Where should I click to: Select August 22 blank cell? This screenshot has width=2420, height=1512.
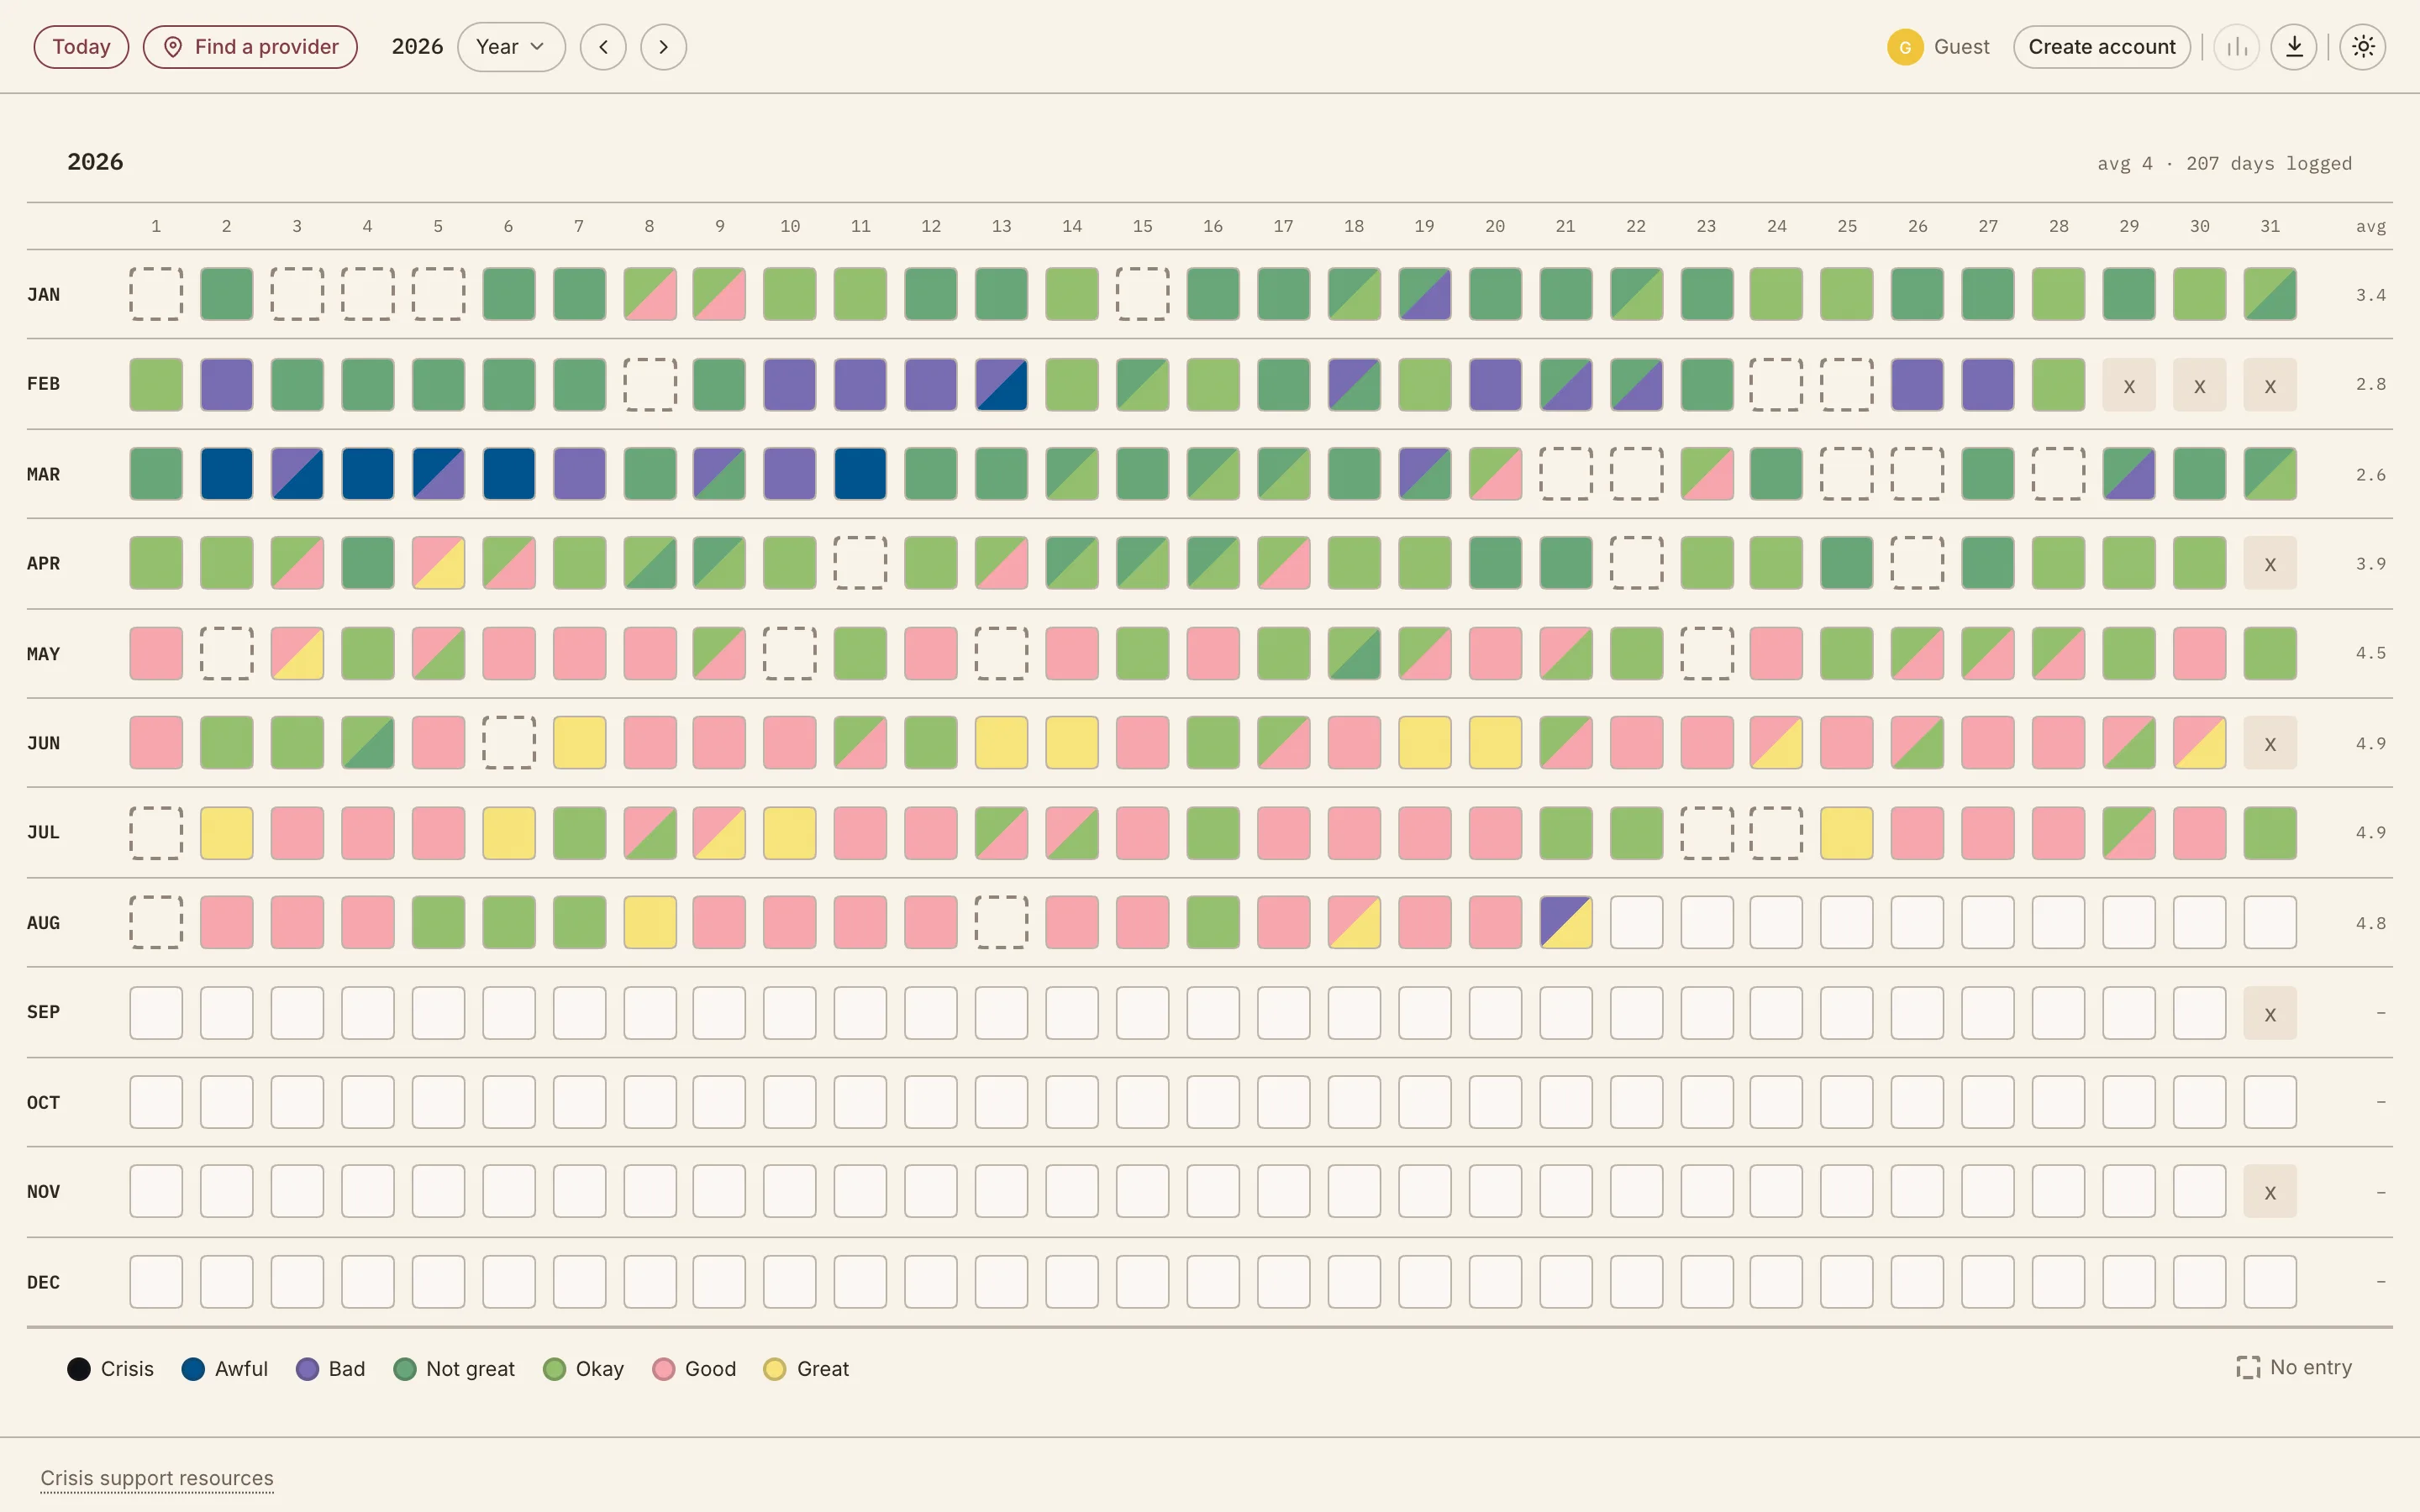1636,922
